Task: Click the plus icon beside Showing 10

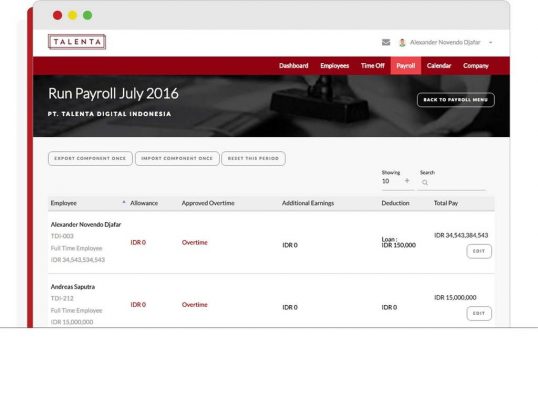Action: [407, 180]
